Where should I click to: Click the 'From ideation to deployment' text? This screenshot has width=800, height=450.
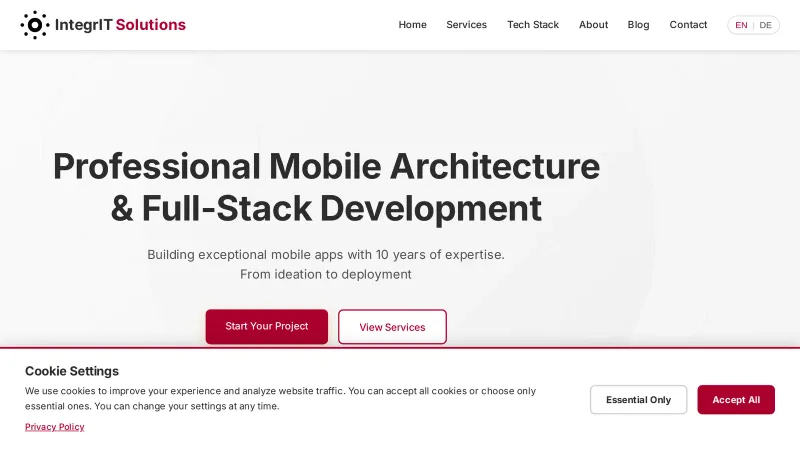(326, 275)
